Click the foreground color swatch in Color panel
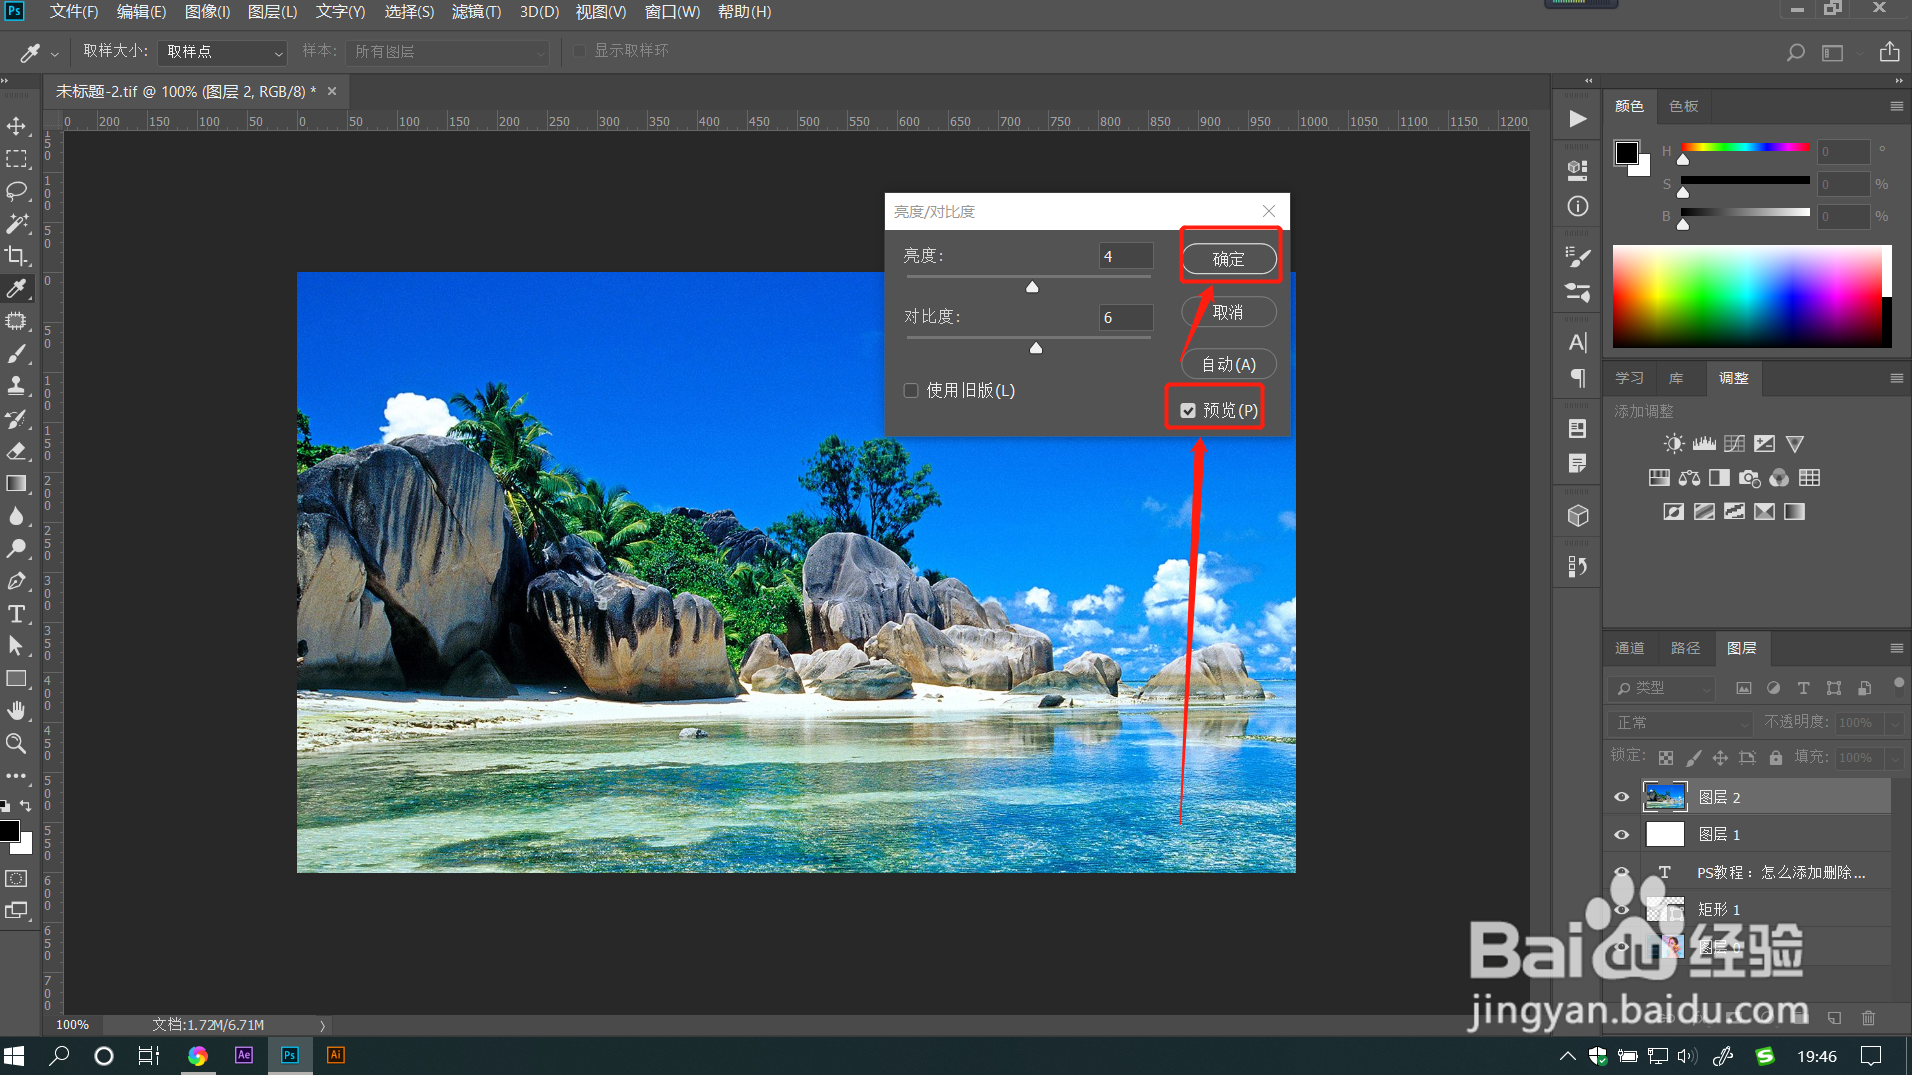 click(1627, 153)
